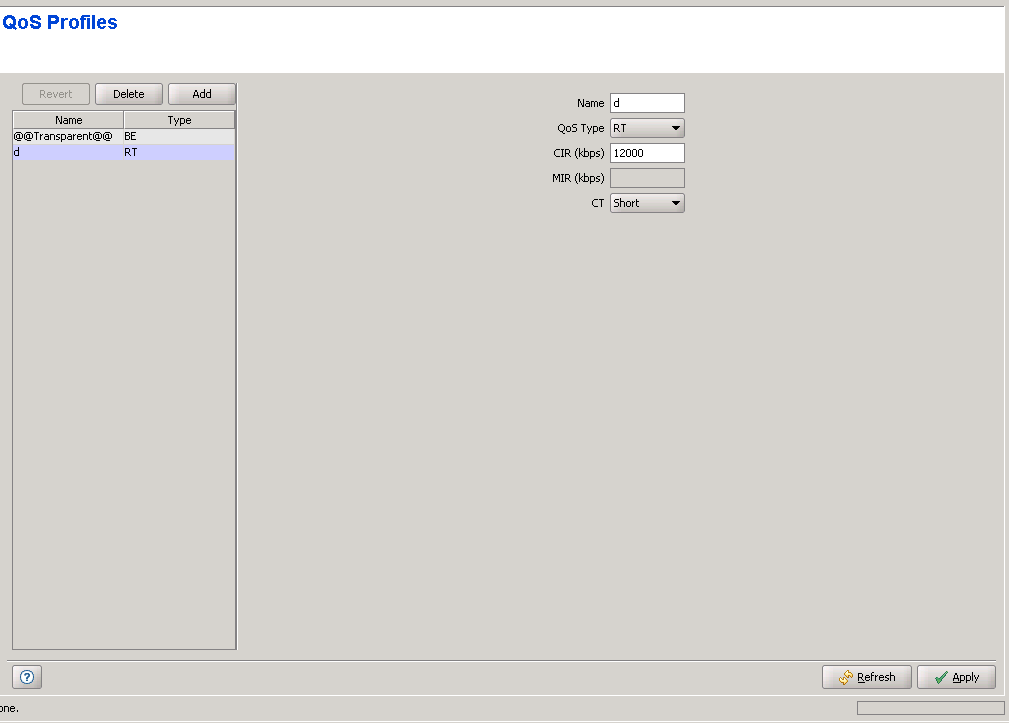Viewport: 1009px width, 723px height.
Task: Click the Refresh button with arrows icon
Action: pyautogui.click(x=866, y=677)
